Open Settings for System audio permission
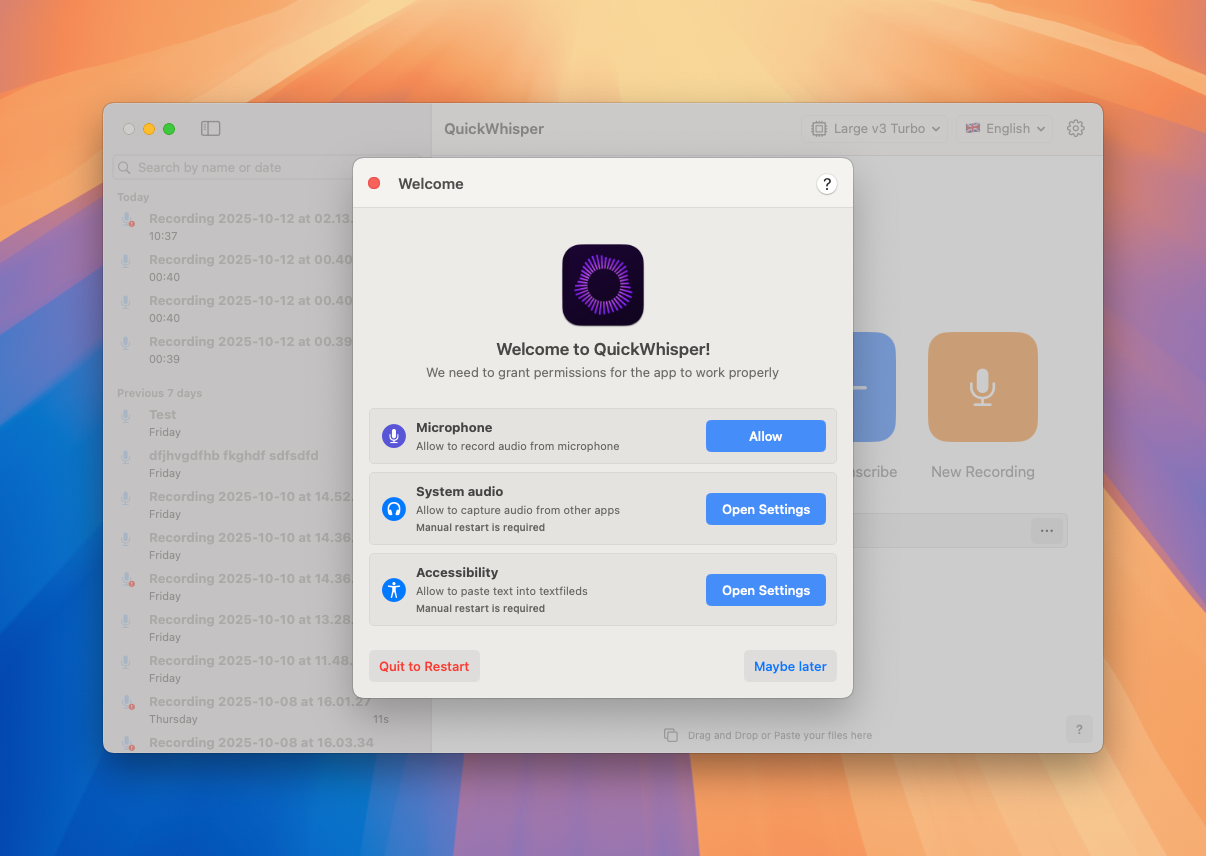Screen dimensions: 1206x856 click(765, 509)
